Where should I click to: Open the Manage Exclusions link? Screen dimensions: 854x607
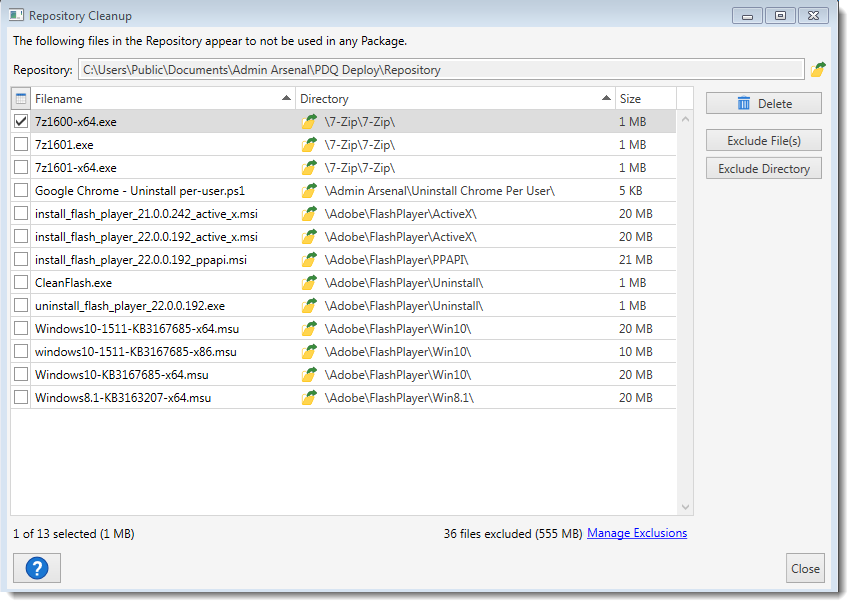(x=637, y=534)
